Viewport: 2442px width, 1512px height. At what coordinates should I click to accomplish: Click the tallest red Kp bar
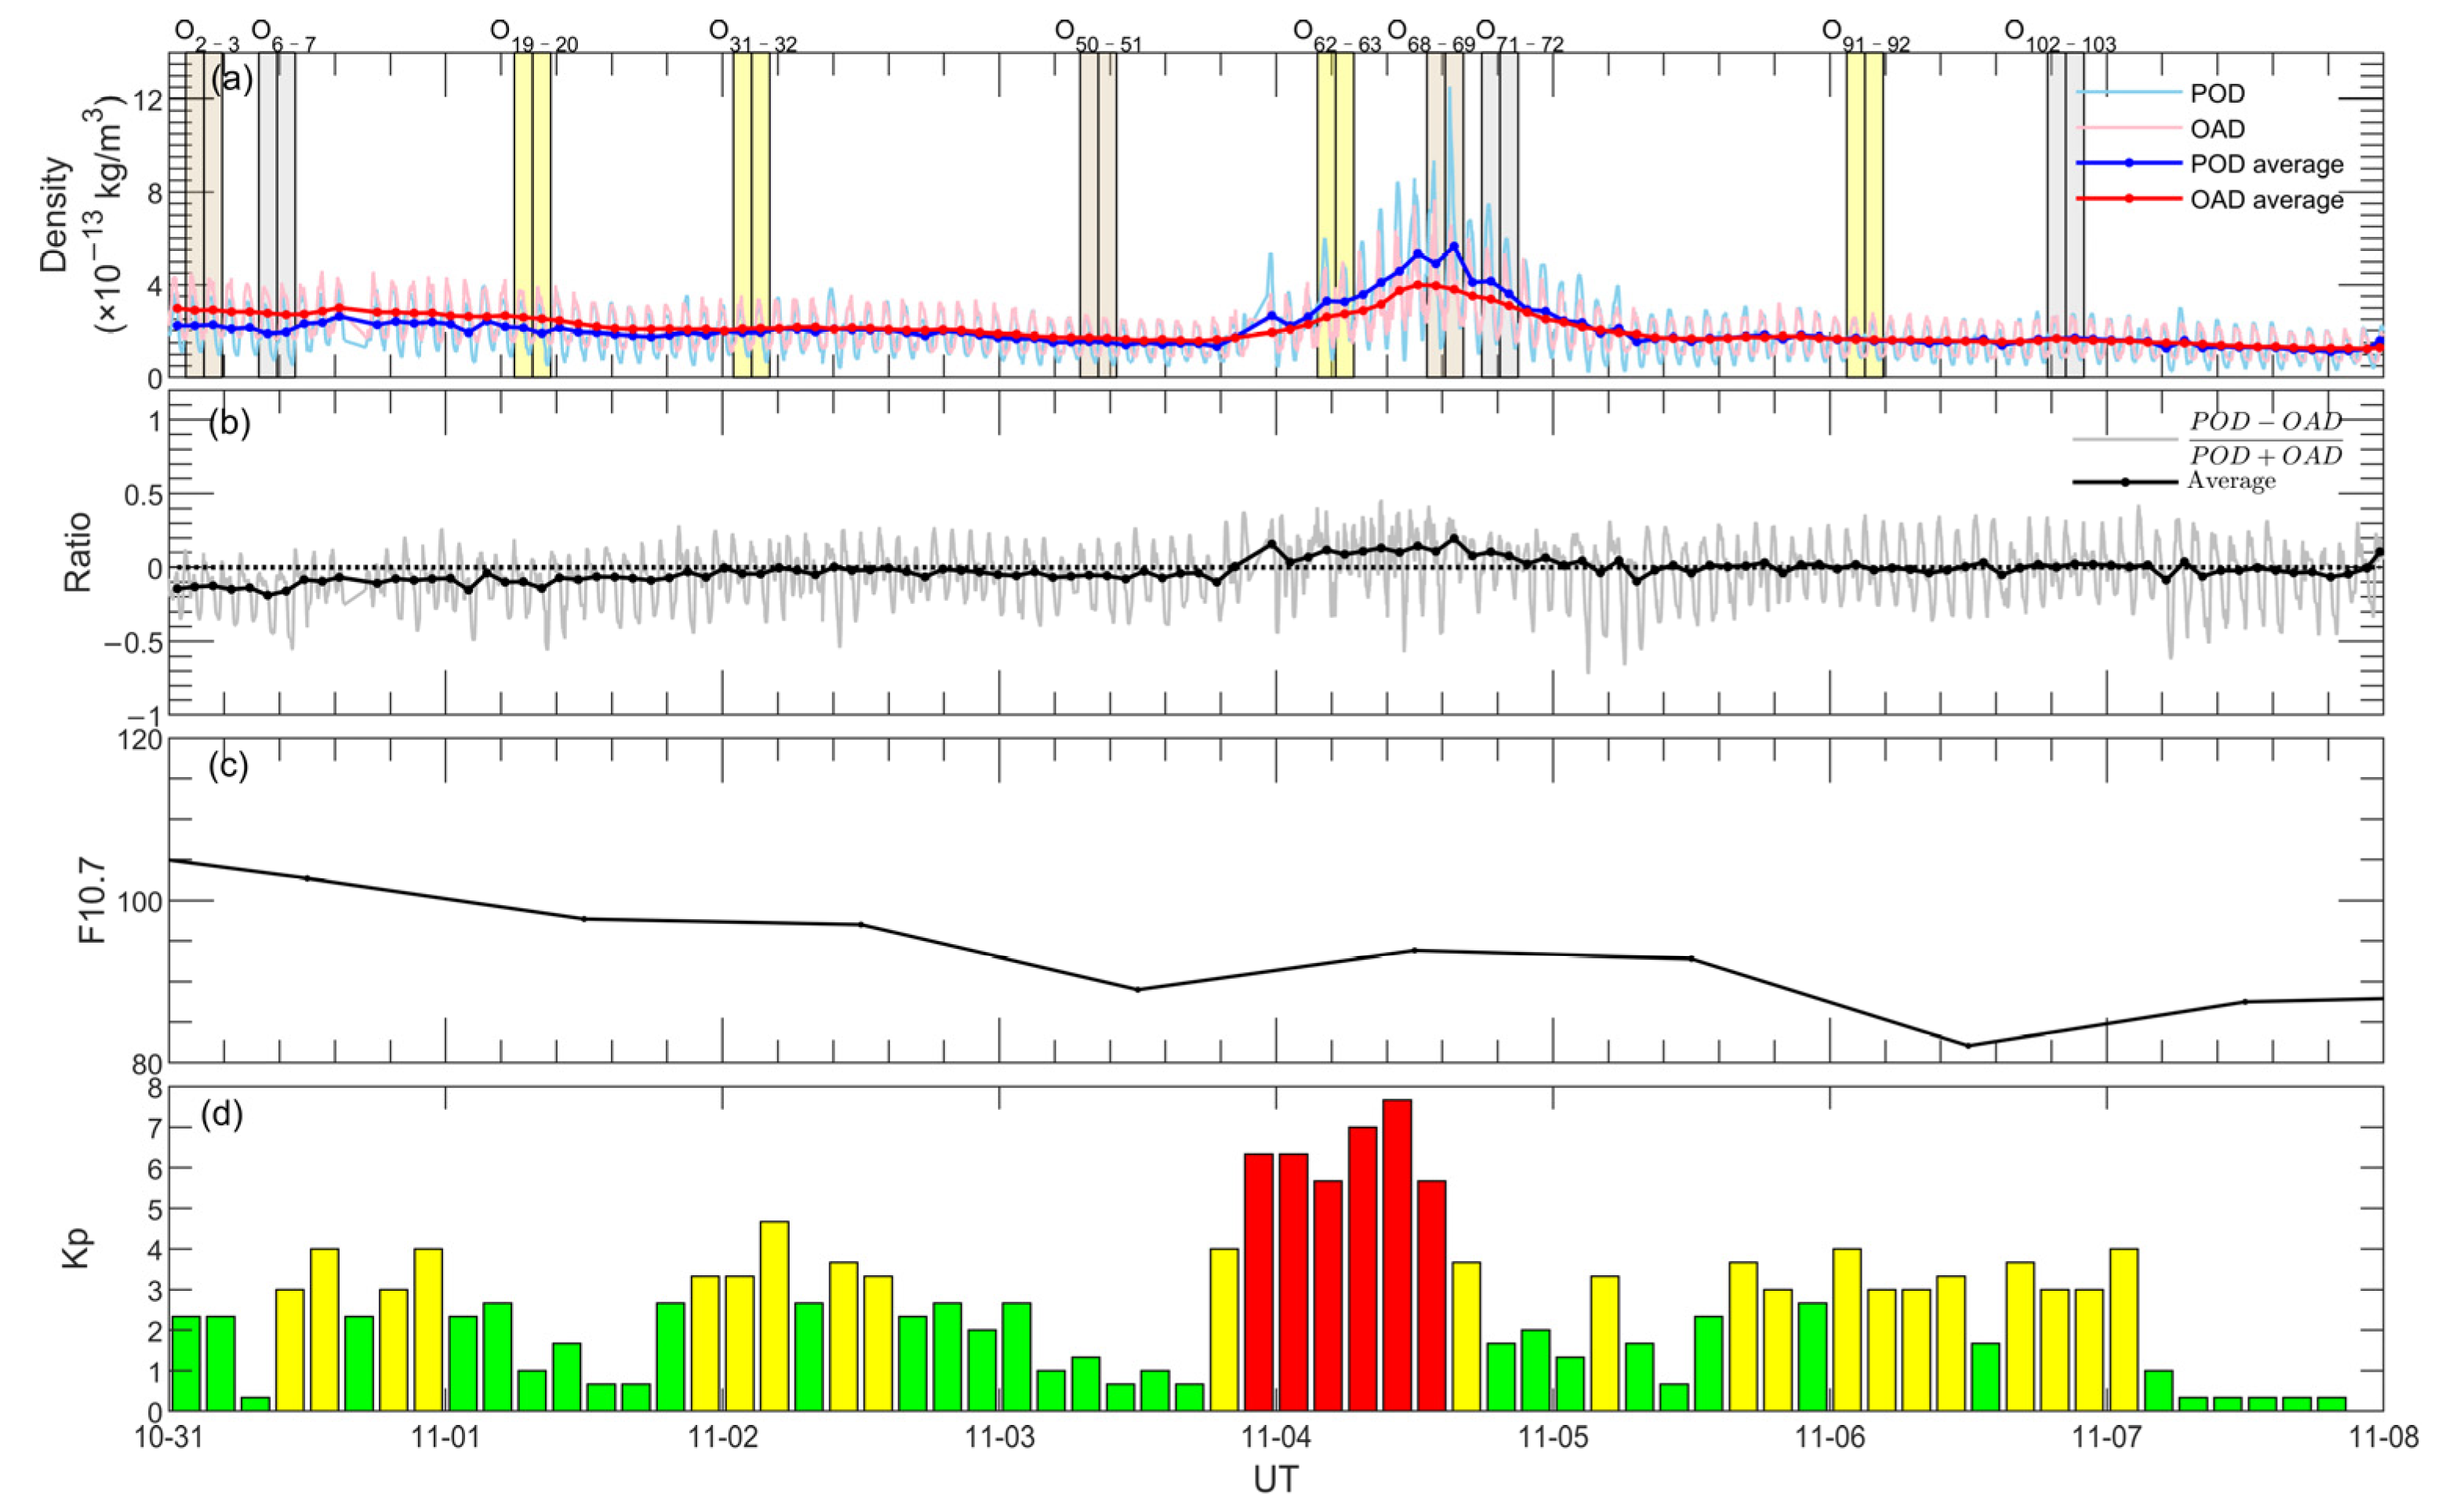tap(1397, 1255)
